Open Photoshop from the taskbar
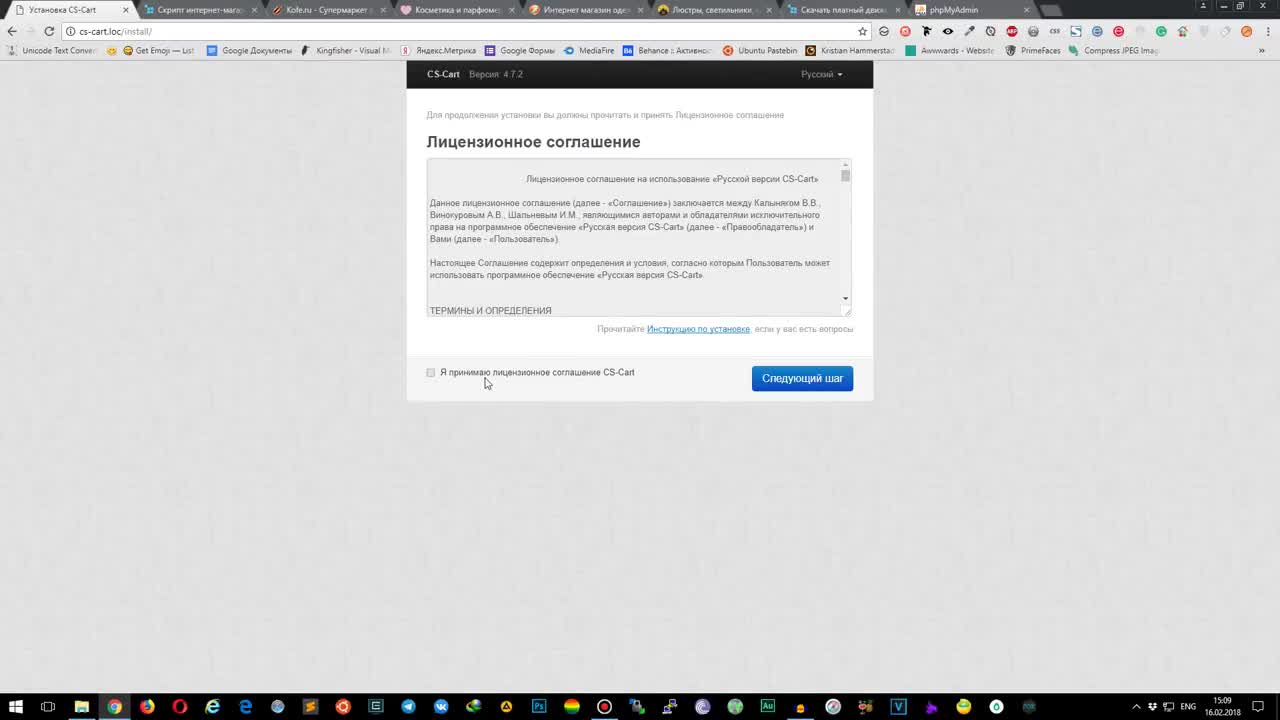Viewport: 1280px width, 720px height. pos(539,707)
